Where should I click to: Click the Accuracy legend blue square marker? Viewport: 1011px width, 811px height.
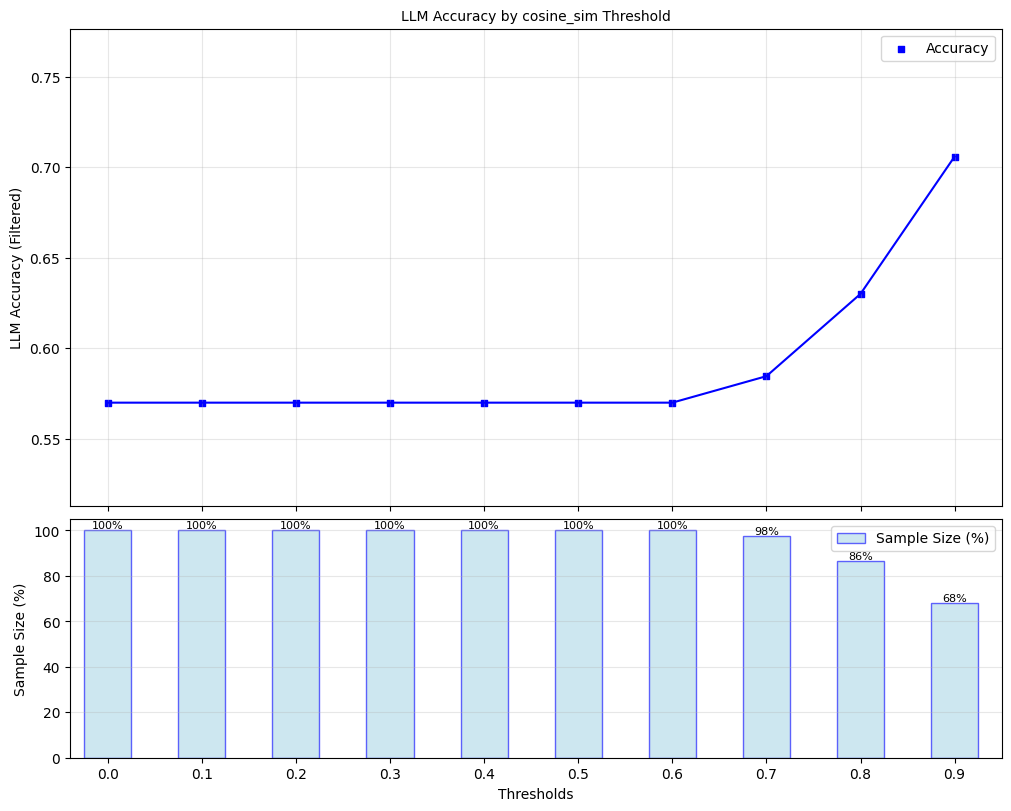902,49
